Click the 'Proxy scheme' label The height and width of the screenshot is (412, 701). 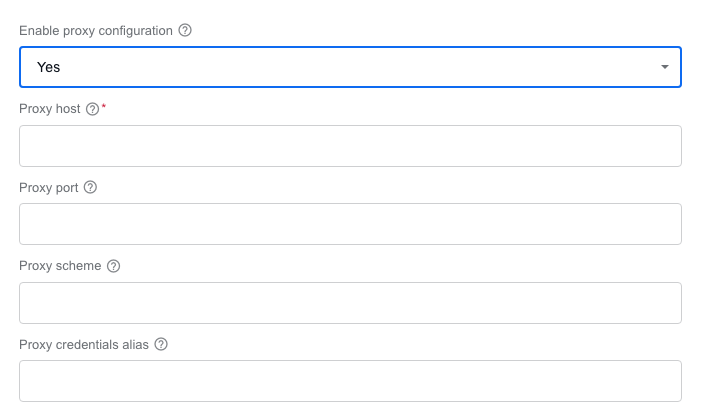coord(60,266)
